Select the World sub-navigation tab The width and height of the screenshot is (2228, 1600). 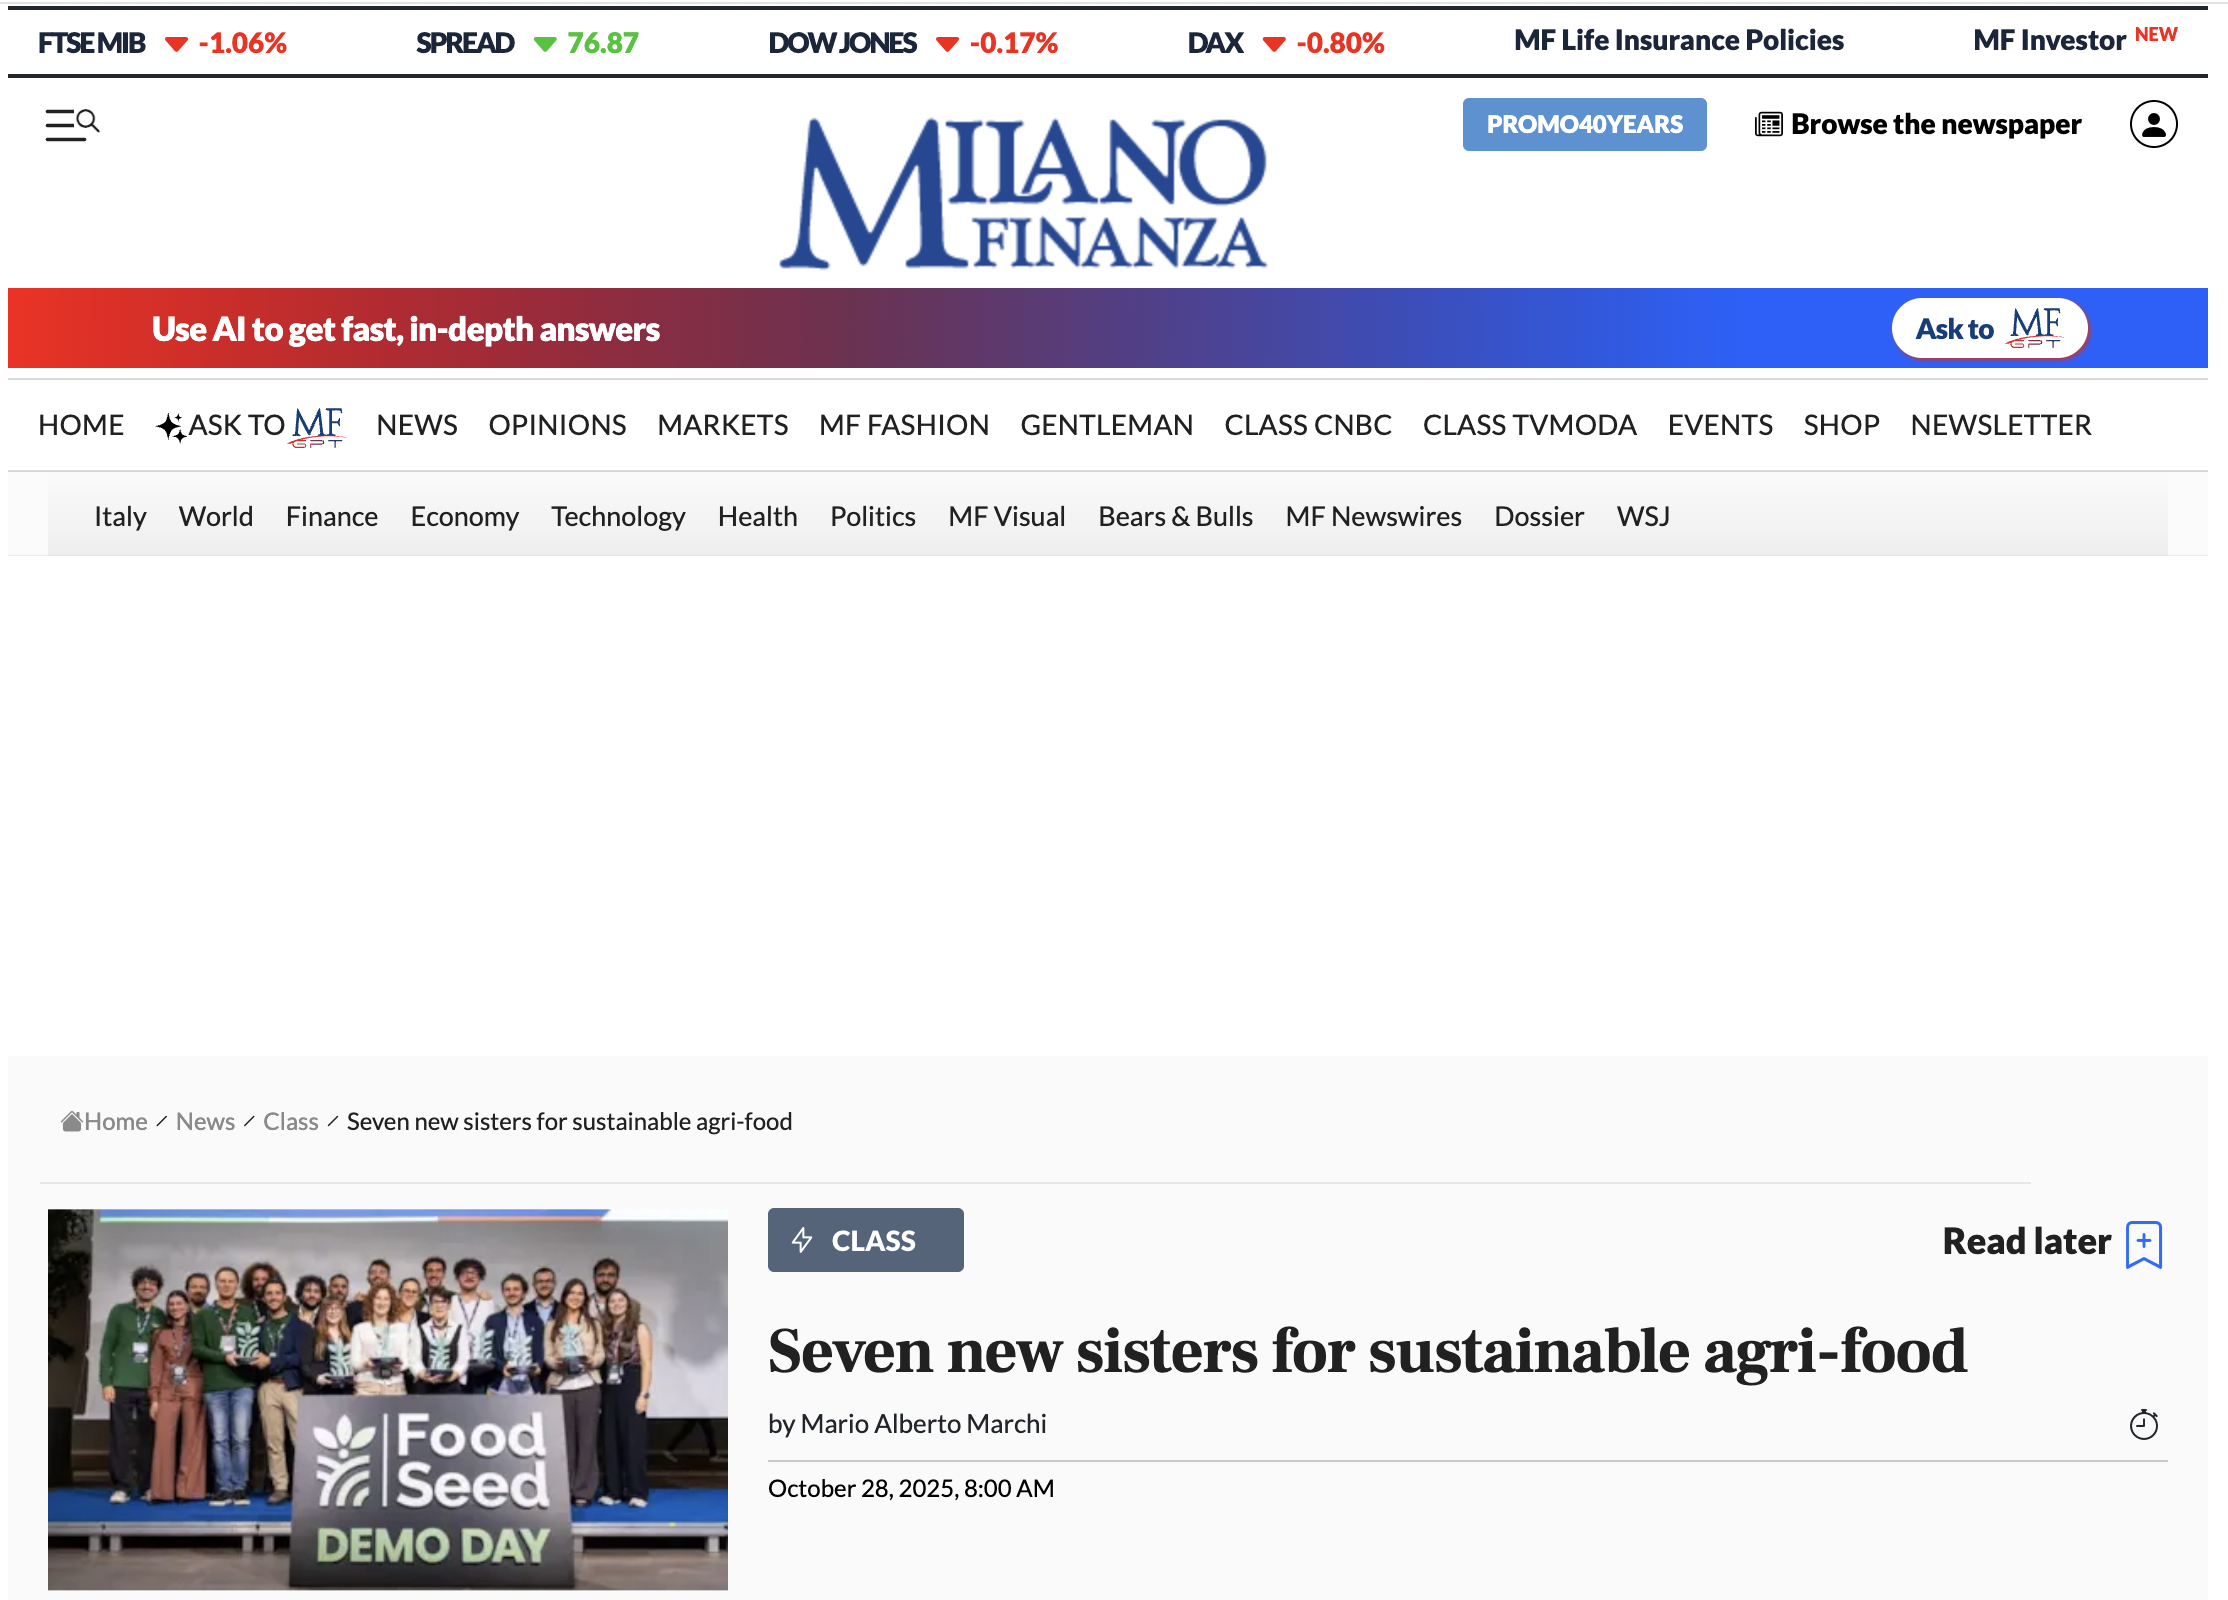(216, 516)
